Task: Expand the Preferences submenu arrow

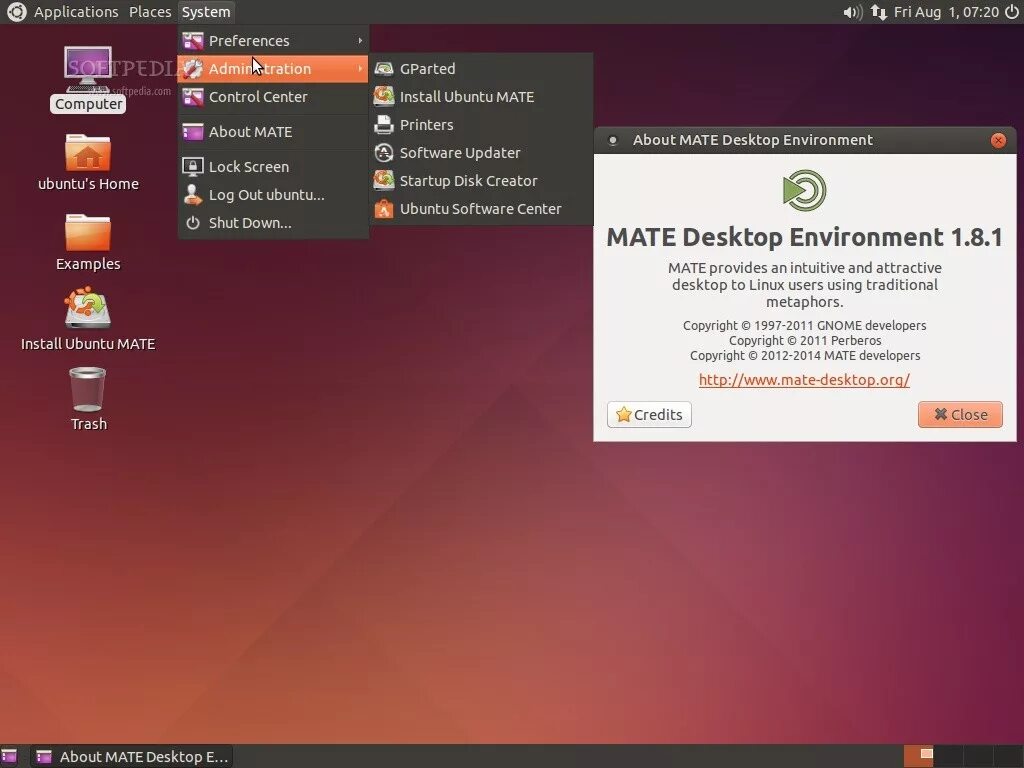Action: tap(360, 40)
